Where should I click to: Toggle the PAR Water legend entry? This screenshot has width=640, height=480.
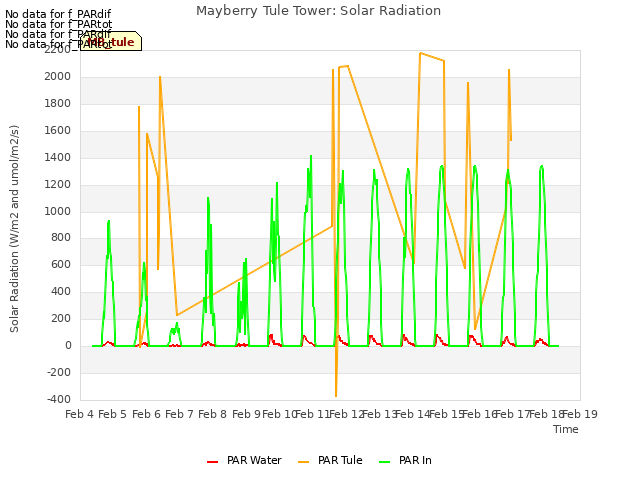pos(244,460)
